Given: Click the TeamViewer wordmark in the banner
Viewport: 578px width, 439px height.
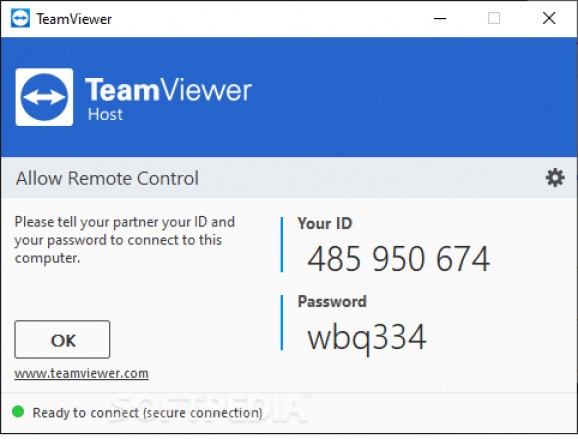Looking at the screenshot, I should tap(168, 90).
